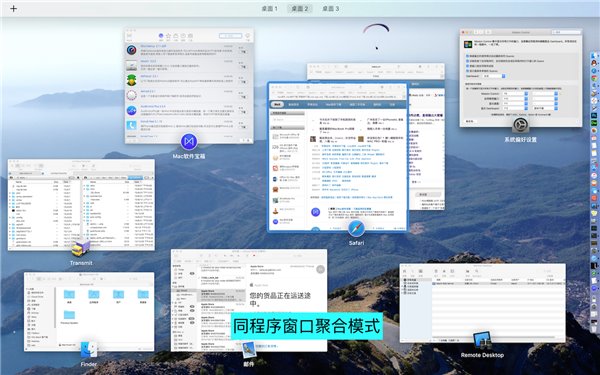Select the Remote Desktop binoculars icon

click(x=482, y=340)
